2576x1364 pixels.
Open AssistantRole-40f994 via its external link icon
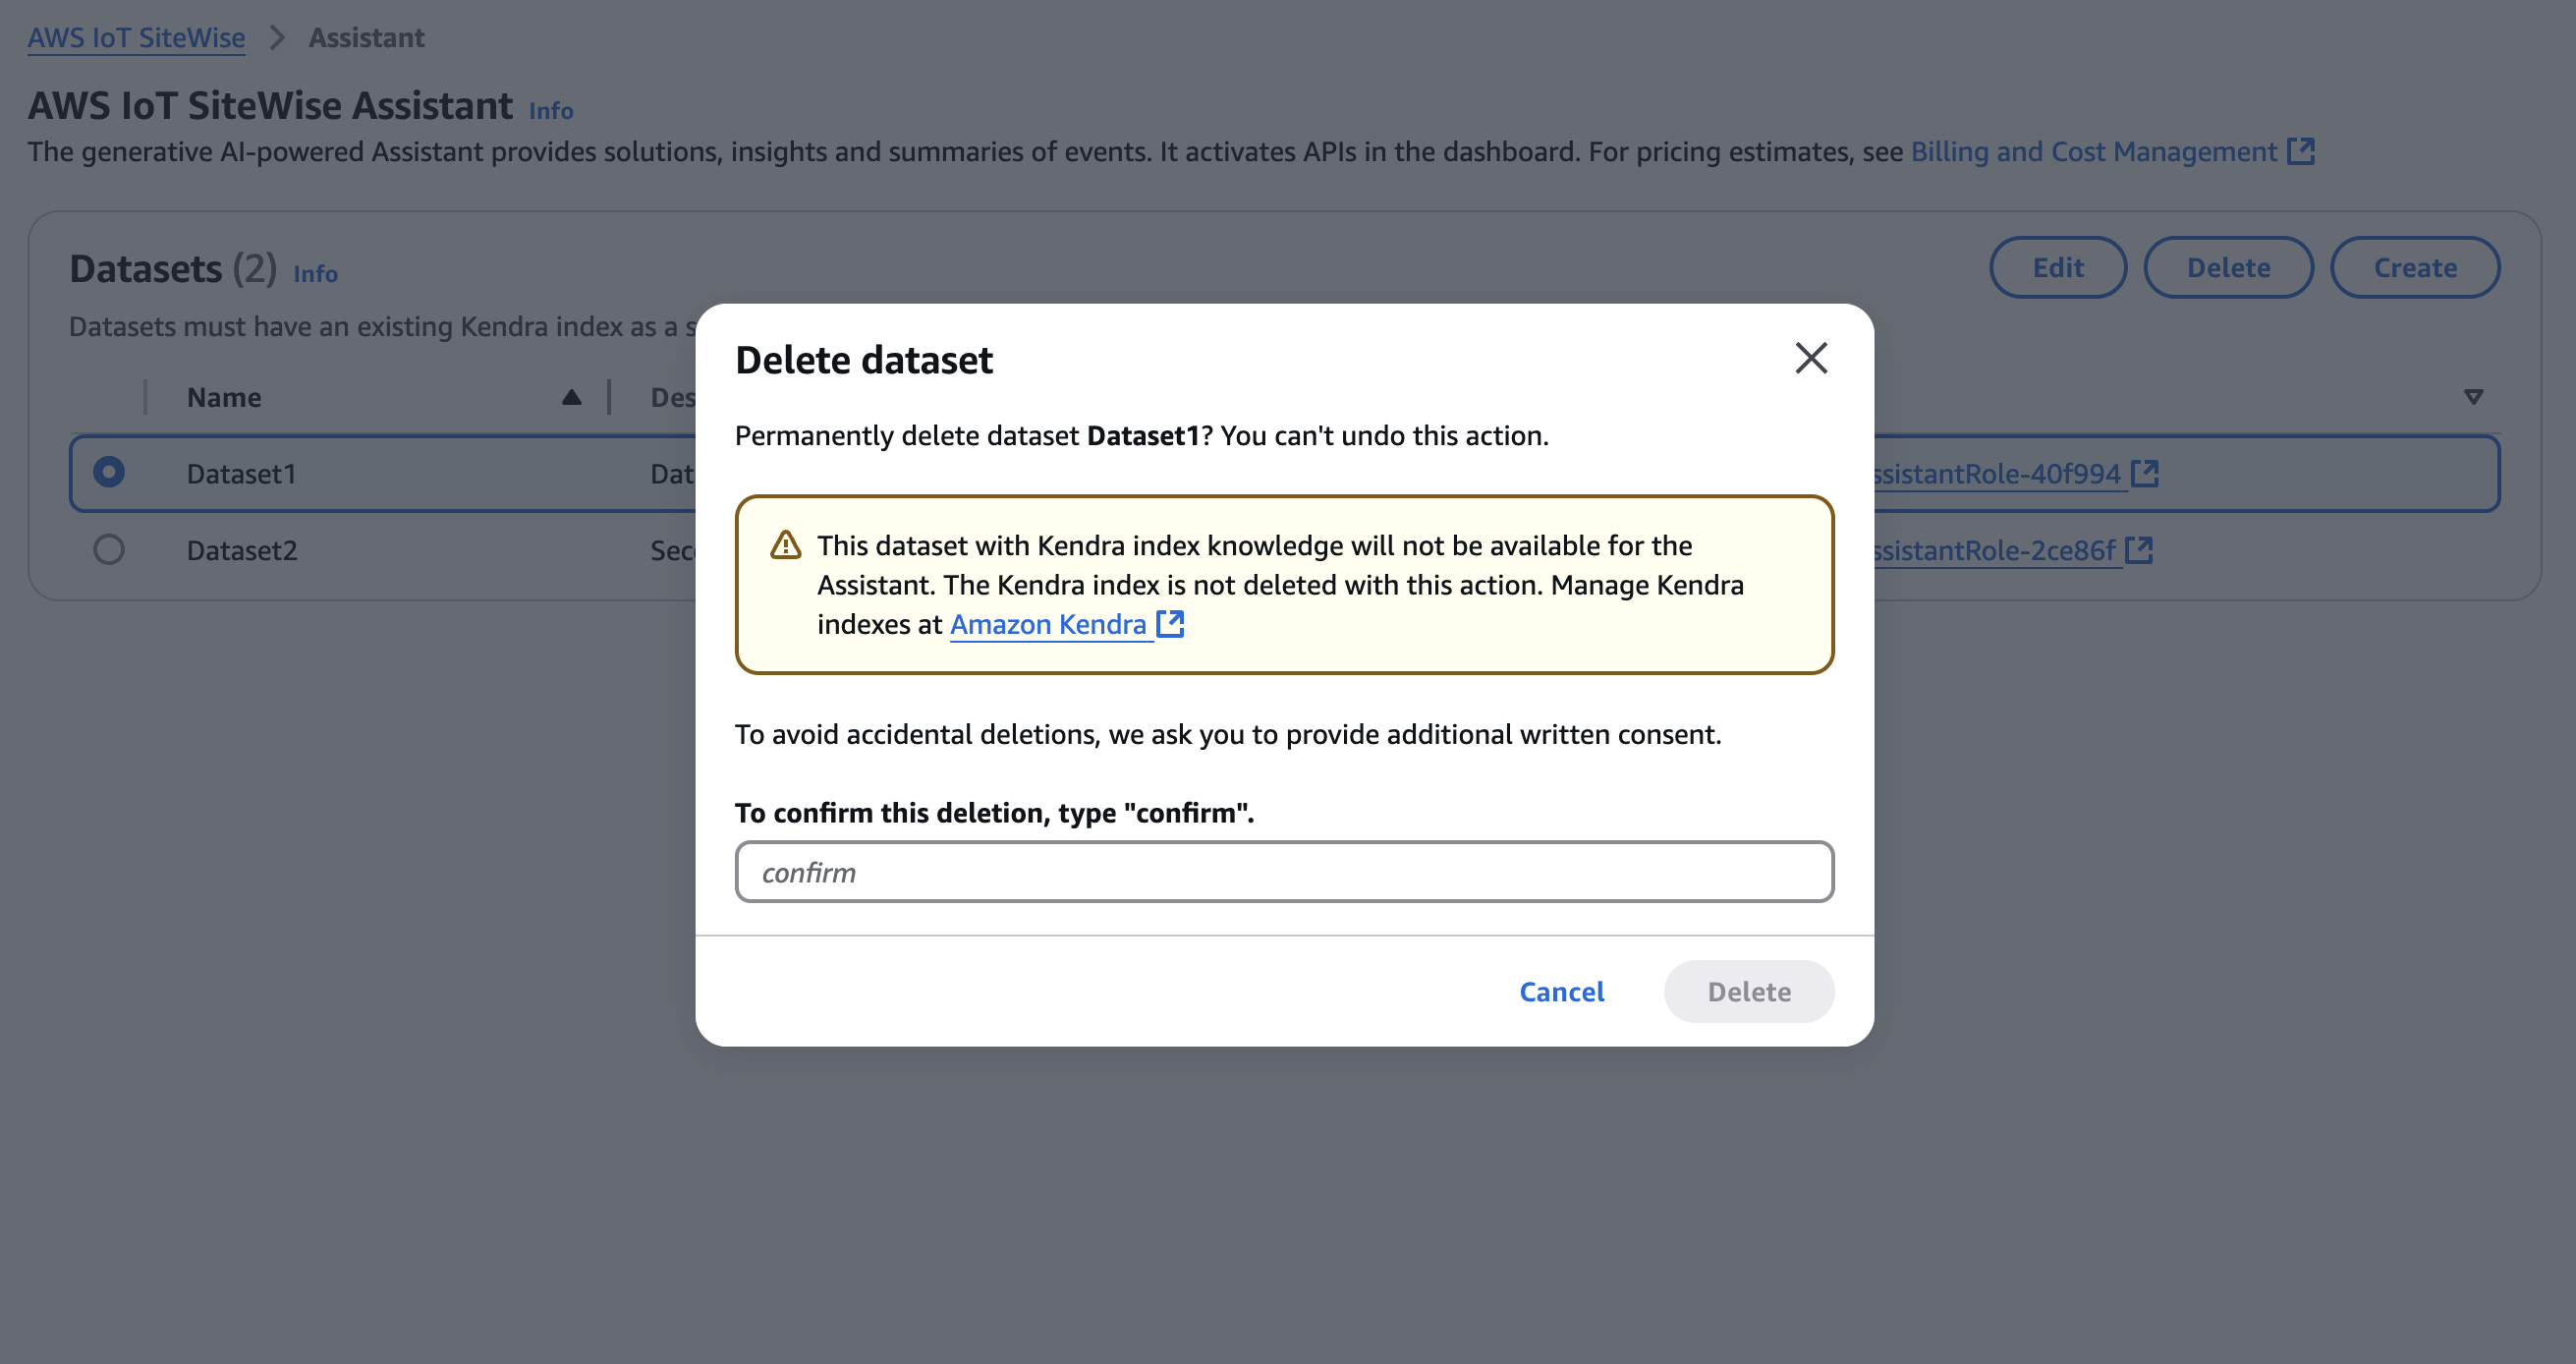coord(2146,472)
